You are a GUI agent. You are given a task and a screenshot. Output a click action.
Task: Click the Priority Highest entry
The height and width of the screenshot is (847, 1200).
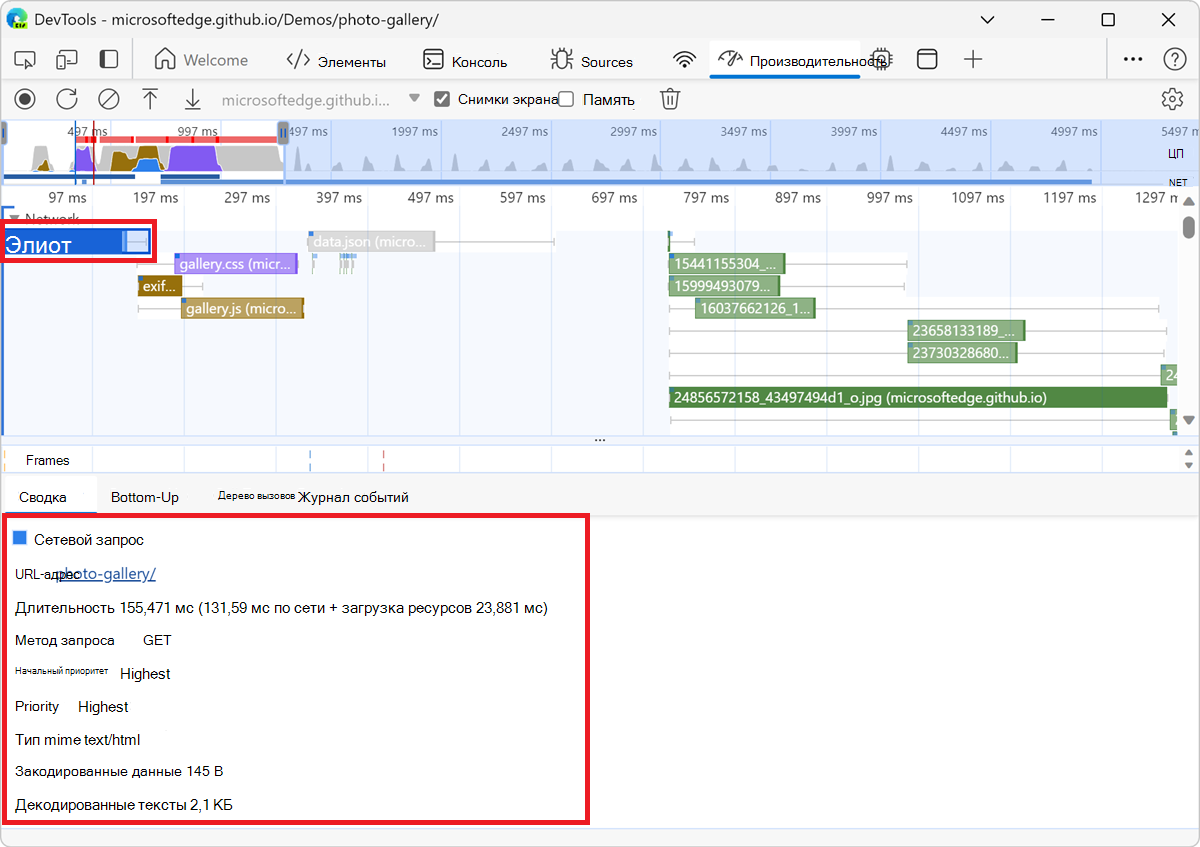pos(72,706)
